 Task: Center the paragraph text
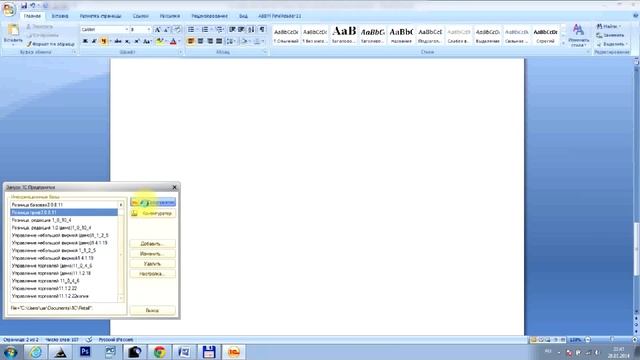pyautogui.click(x=200, y=41)
